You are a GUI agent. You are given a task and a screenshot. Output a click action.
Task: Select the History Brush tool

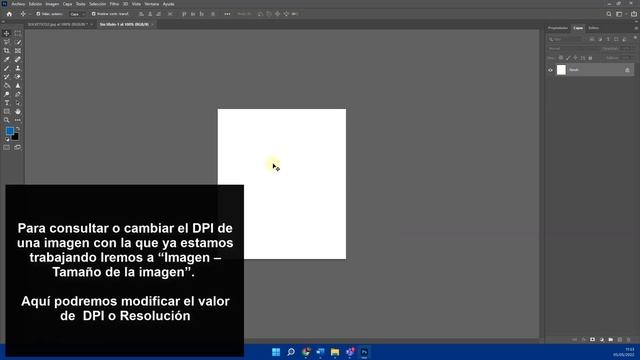coord(7,77)
